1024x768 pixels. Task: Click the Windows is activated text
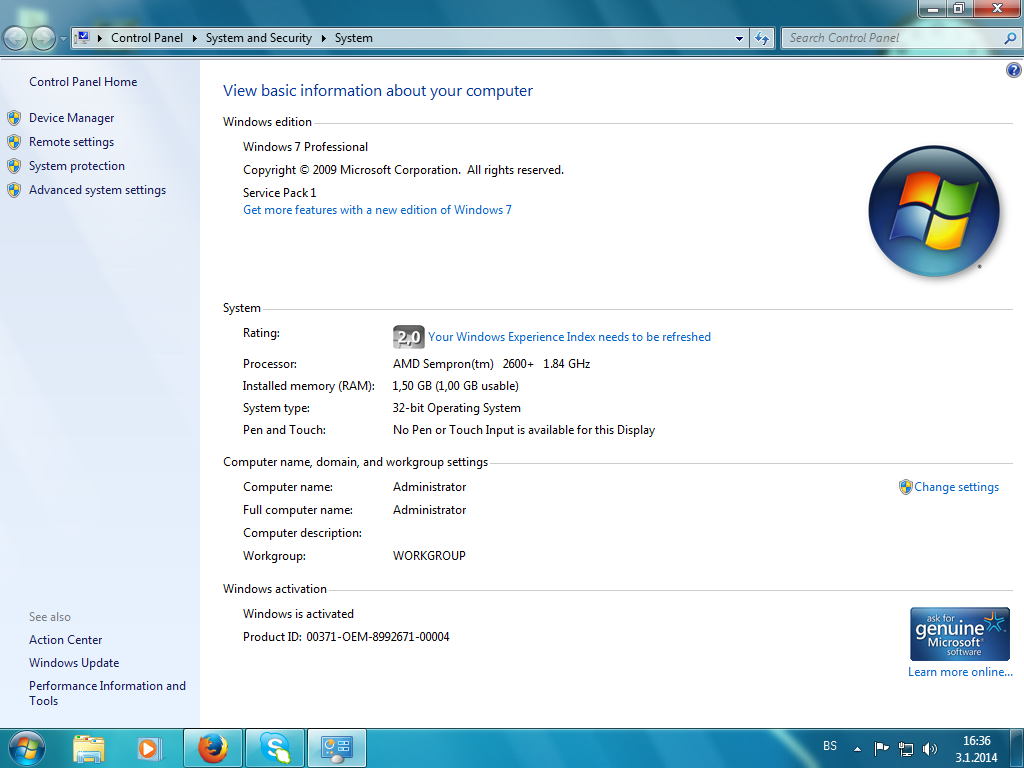[298, 614]
